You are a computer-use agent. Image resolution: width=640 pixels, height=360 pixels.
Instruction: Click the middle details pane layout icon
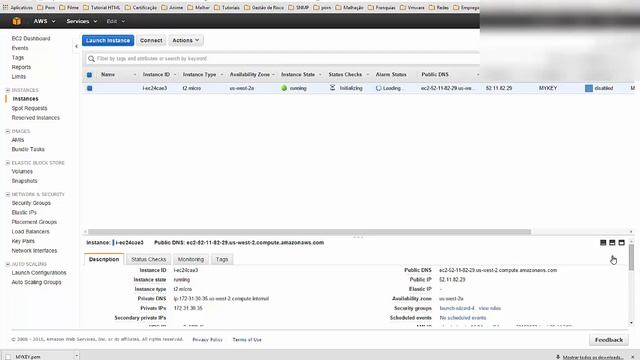[612, 243]
